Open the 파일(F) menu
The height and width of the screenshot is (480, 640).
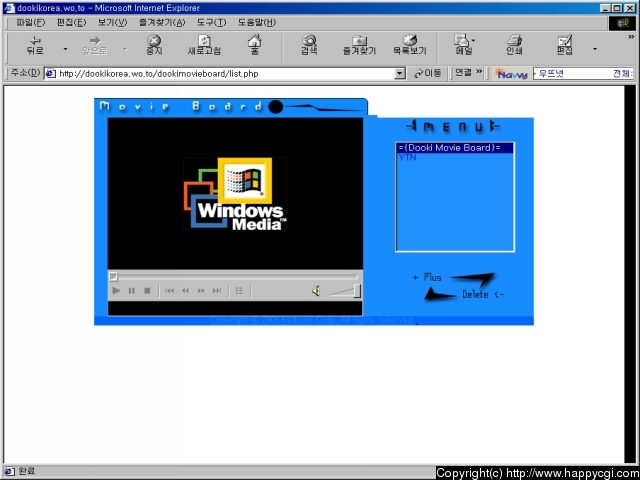[x=31, y=22]
